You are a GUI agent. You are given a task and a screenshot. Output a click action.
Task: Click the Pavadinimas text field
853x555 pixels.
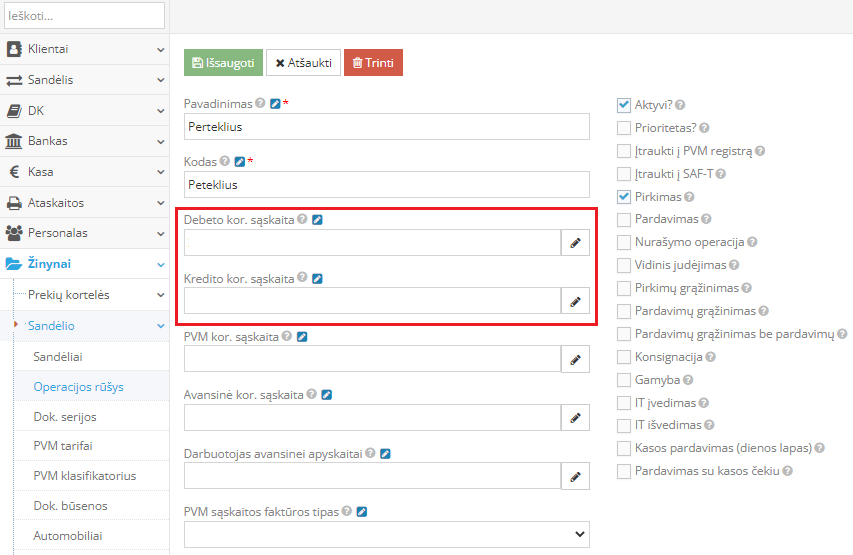[x=387, y=127]
